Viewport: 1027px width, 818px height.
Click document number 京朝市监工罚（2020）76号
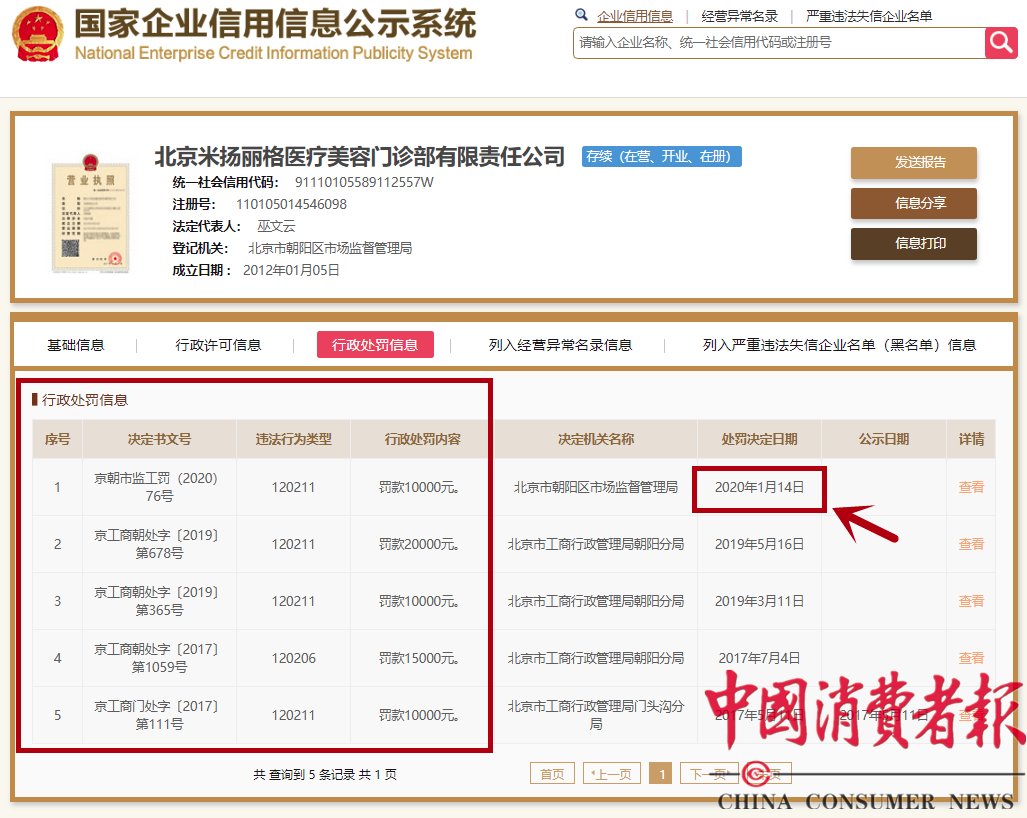[x=159, y=487]
